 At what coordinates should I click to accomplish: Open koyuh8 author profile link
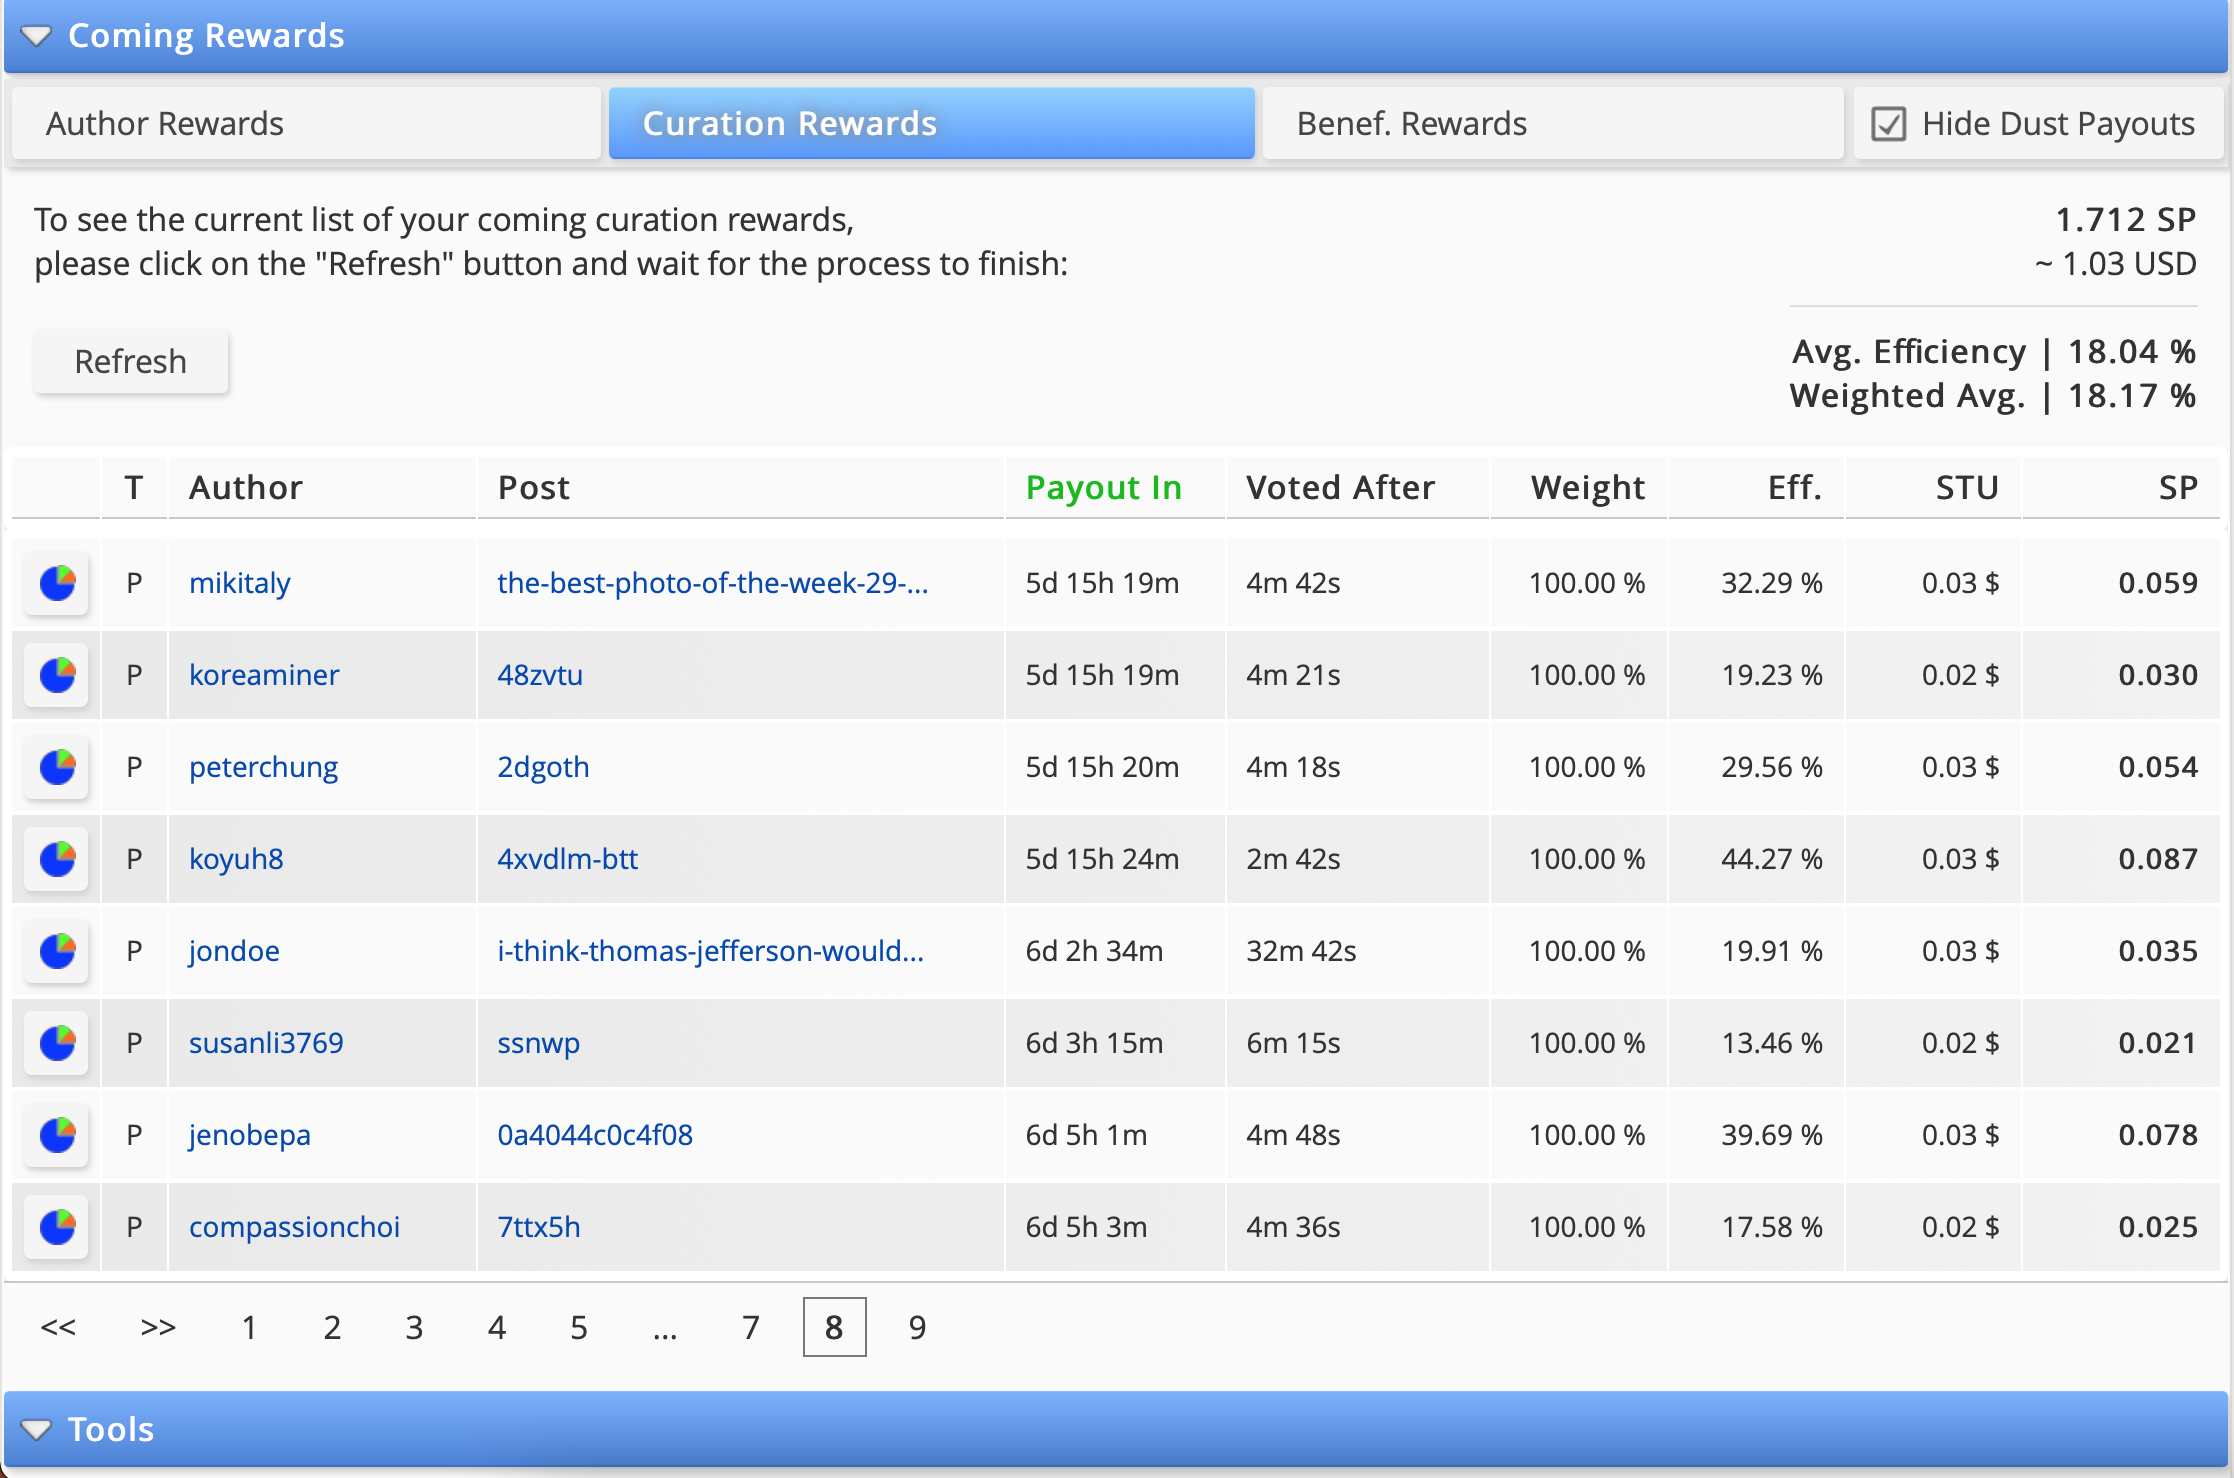[x=236, y=859]
